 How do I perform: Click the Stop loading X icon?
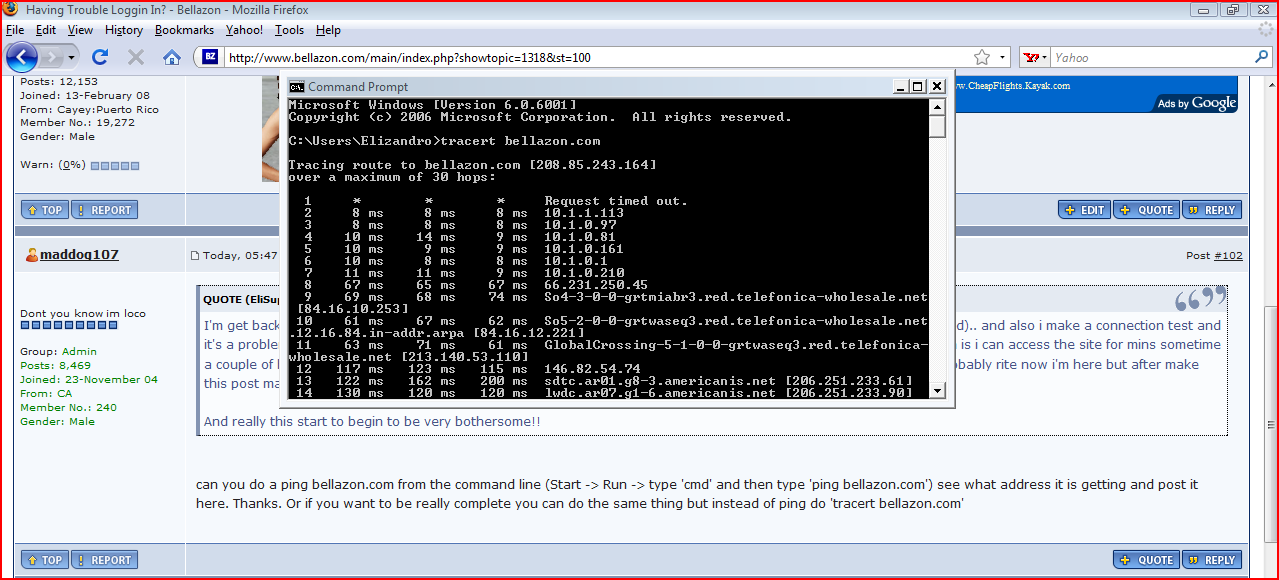coord(136,57)
